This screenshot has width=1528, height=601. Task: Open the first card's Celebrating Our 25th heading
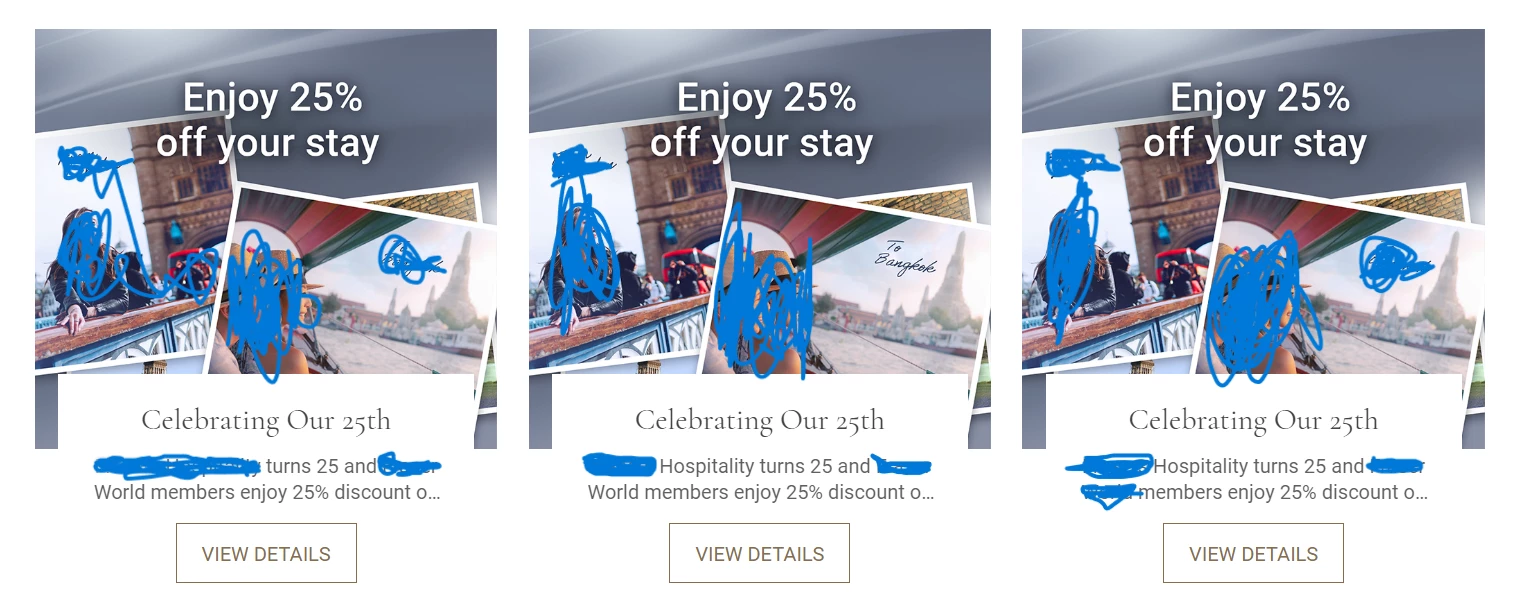tap(266, 420)
